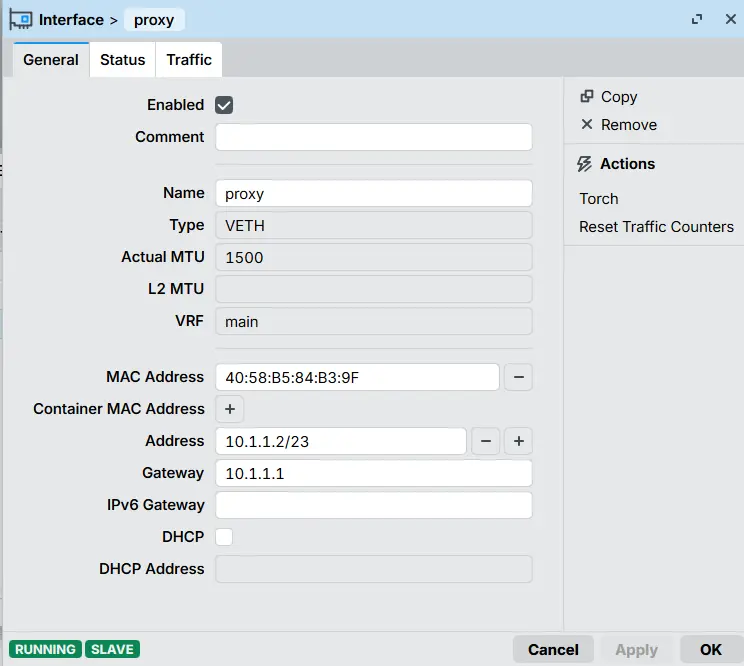This screenshot has height=666, width=744.
Task: Click the IPv6 Gateway label
Action: click(156, 505)
